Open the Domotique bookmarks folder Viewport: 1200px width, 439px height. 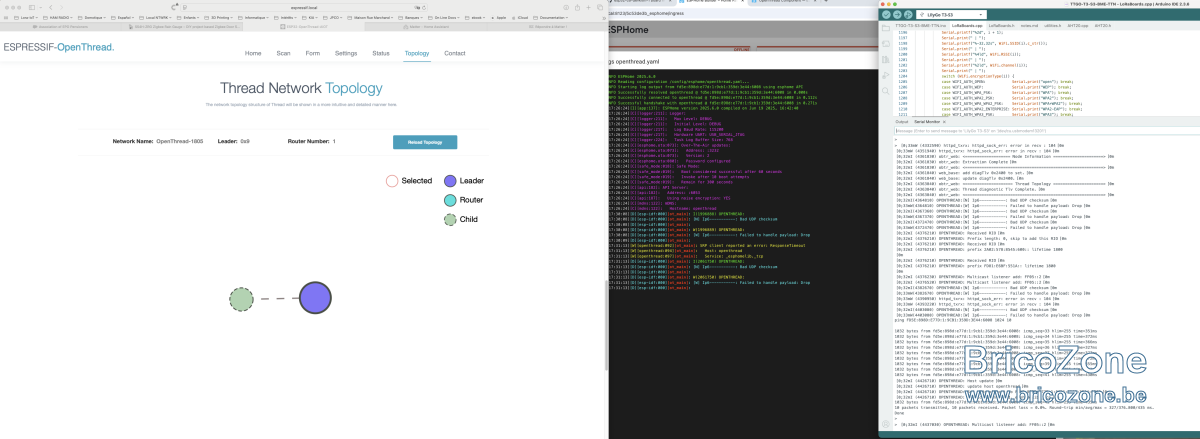pos(92,17)
